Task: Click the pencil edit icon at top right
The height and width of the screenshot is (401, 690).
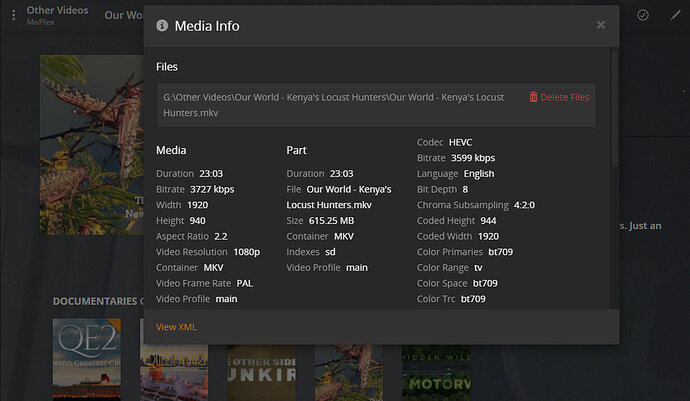Action: [x=675, y=15]
